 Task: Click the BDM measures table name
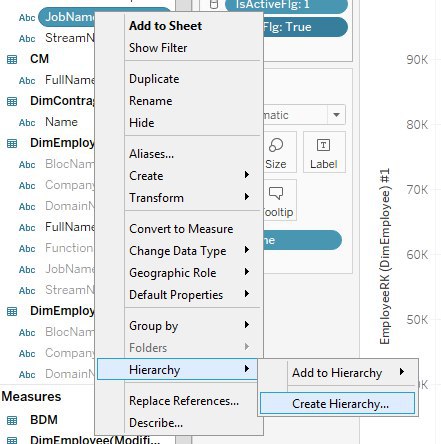click(44, 420)
